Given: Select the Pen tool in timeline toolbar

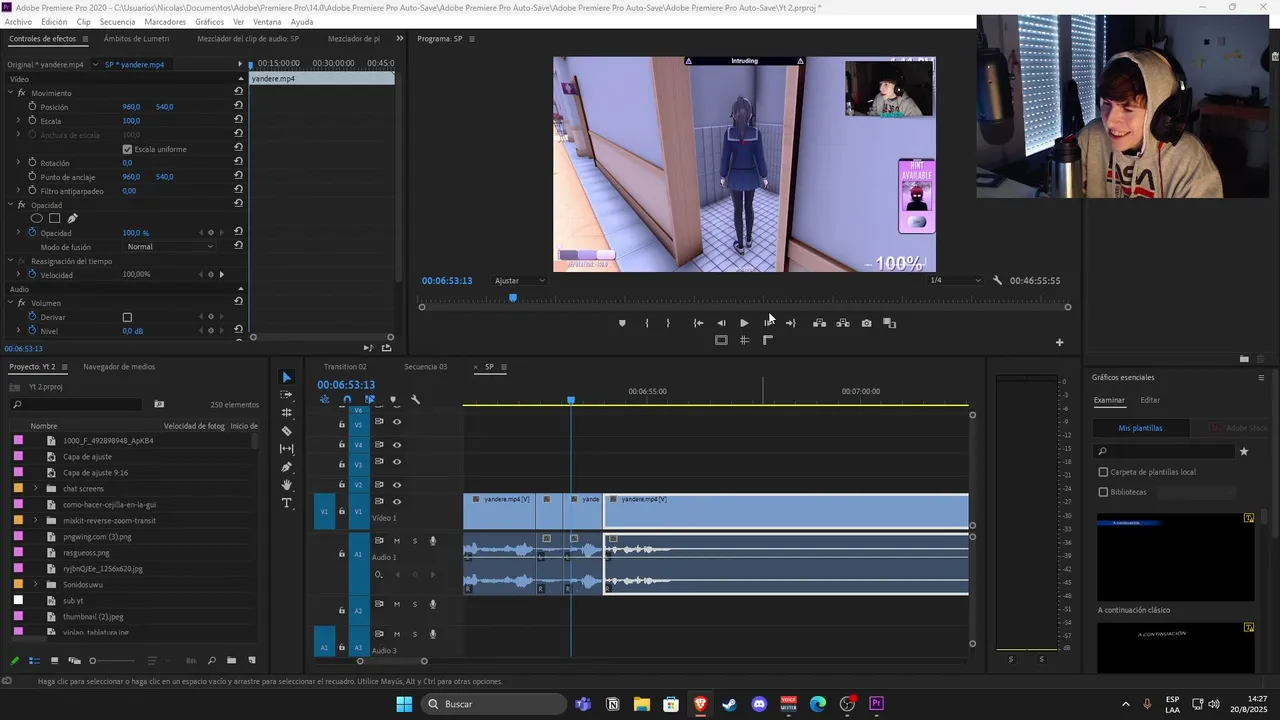Looking at the screenshot, I should coord(287,467).
